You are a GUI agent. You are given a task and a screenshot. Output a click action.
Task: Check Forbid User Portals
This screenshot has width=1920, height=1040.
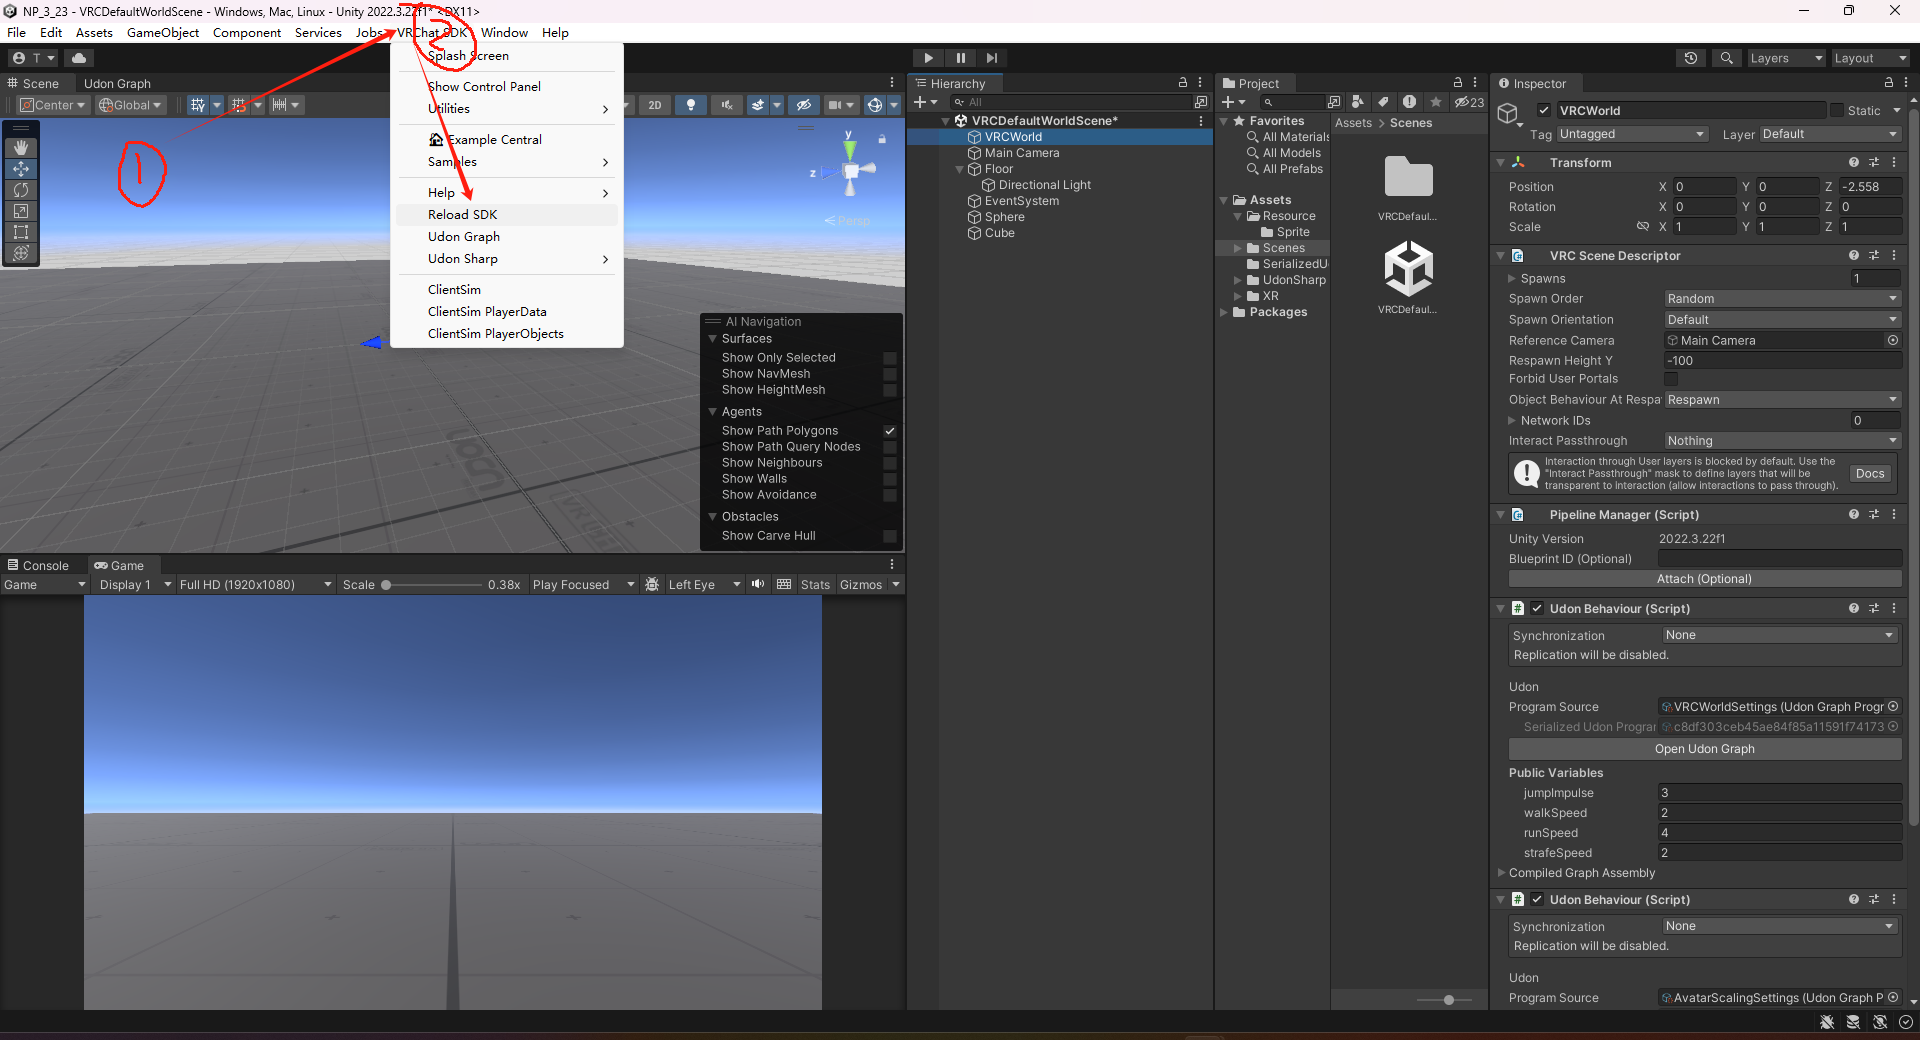tap(1671, 379)
